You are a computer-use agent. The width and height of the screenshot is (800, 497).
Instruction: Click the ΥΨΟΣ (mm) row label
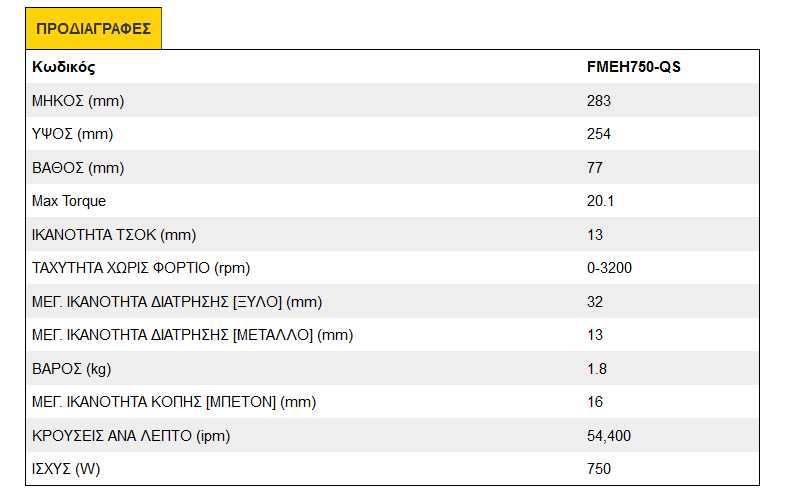[x=72, y=134]
